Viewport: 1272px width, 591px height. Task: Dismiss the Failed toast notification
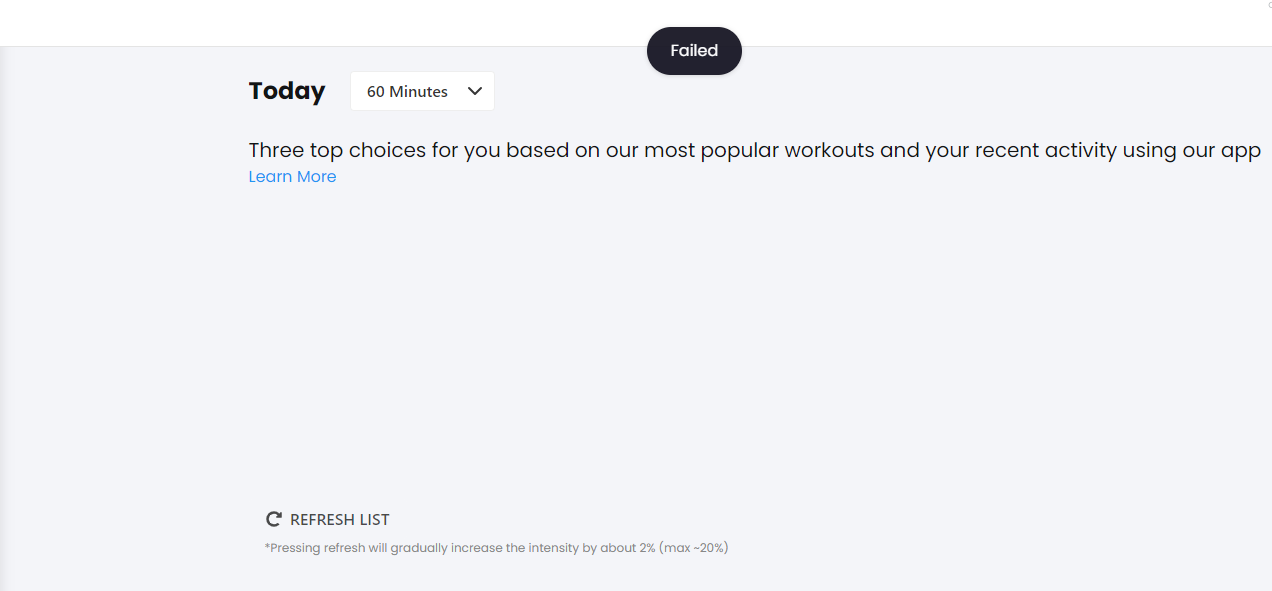pos(694,51)
